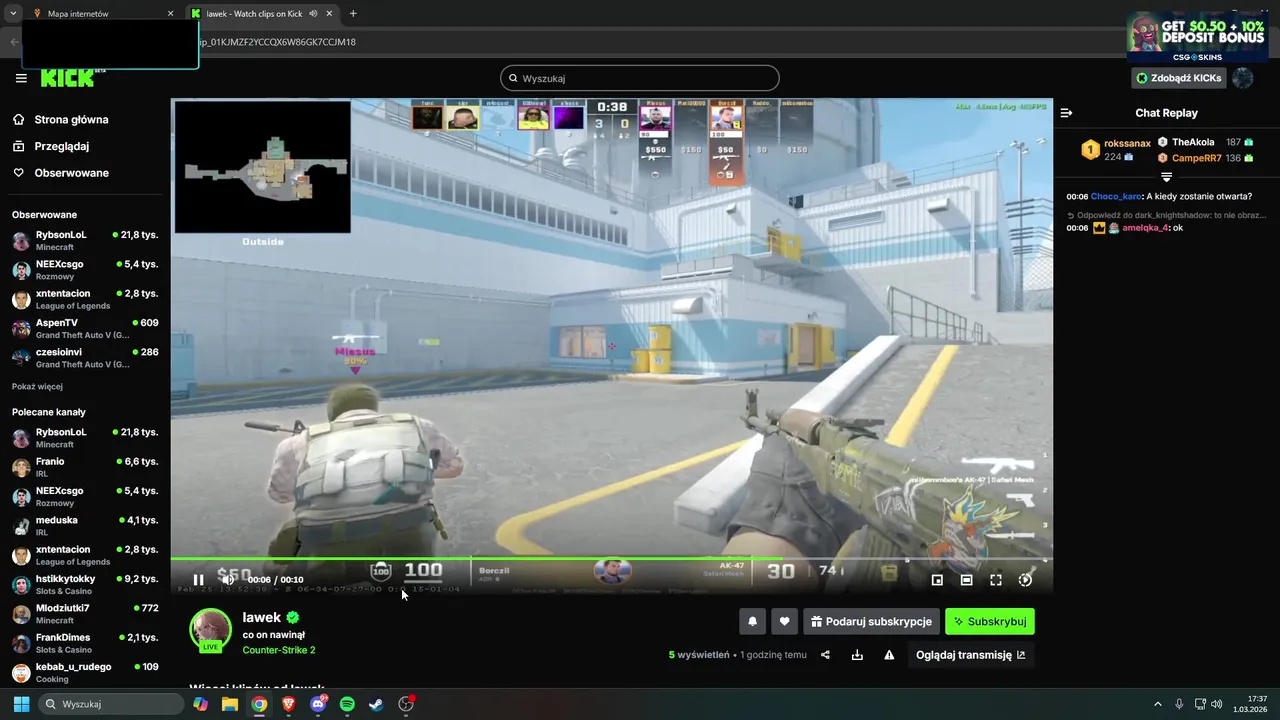Open Brave browser from taskbar
This screenshot has height=720, width=1280.
(289, 704)
